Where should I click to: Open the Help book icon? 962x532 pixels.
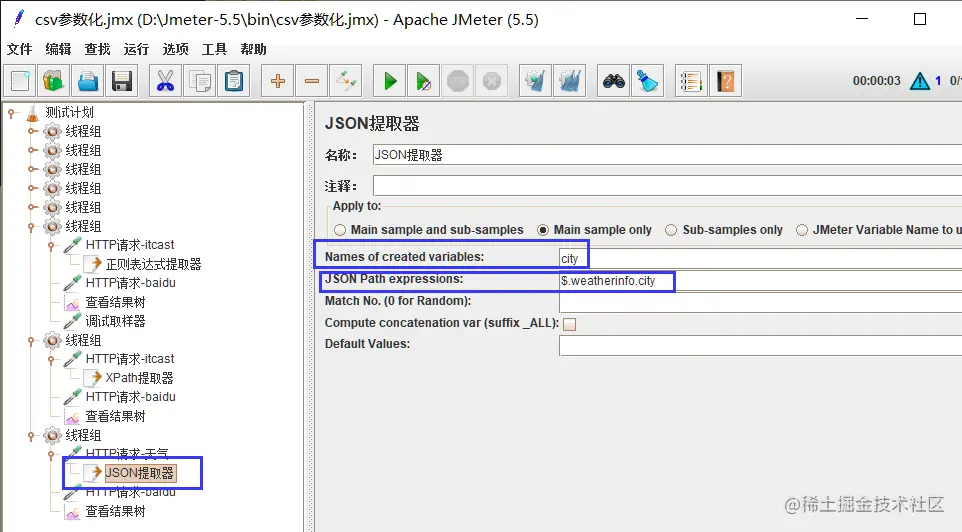[725, 81]
